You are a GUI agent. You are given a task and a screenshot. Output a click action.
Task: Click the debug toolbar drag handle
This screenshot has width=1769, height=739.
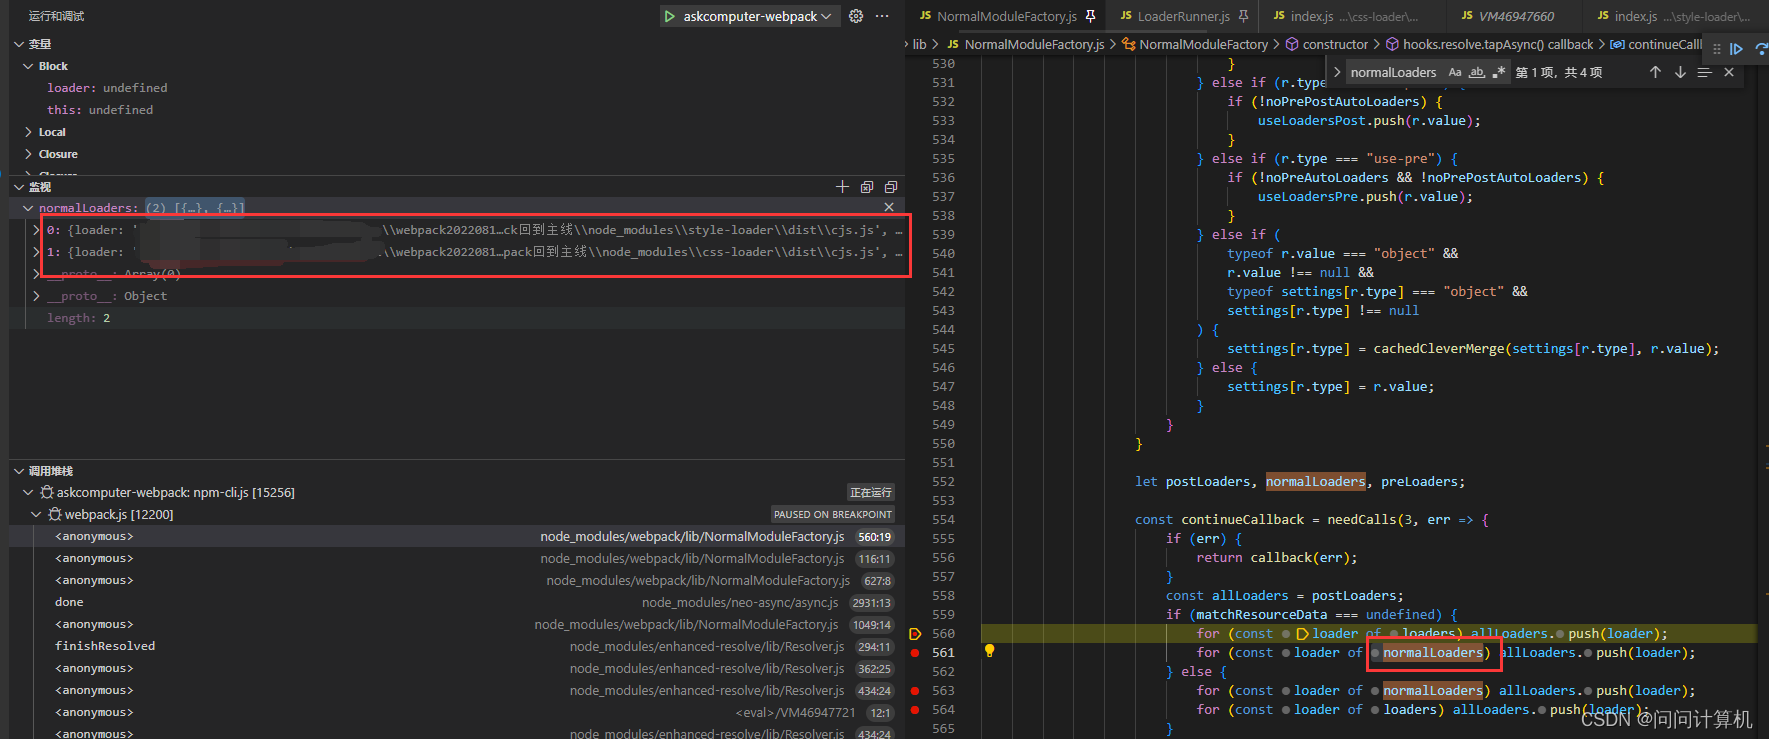point(1717,48)
